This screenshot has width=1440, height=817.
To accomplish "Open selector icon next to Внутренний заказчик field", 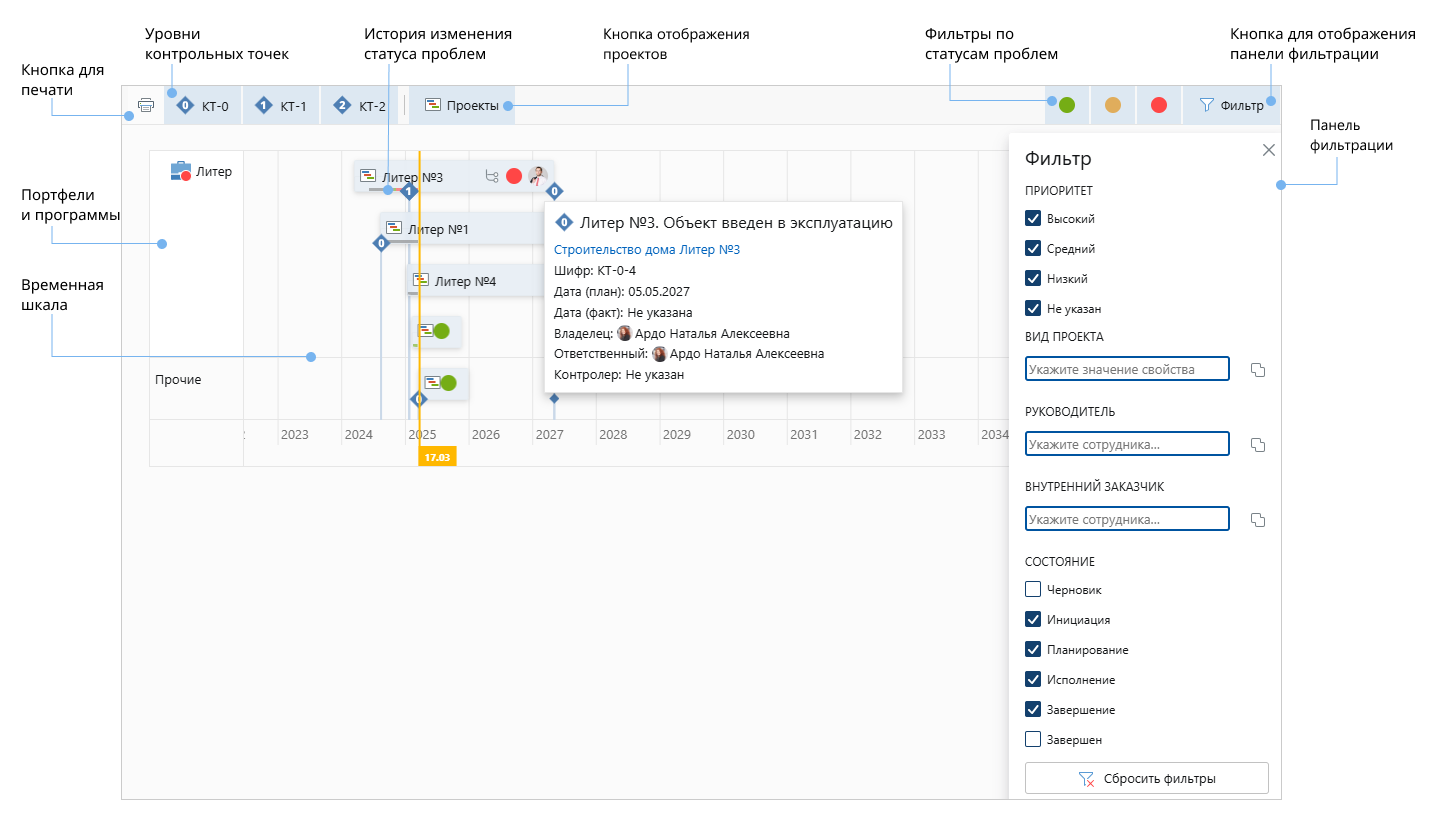I will pos(1258,520).
